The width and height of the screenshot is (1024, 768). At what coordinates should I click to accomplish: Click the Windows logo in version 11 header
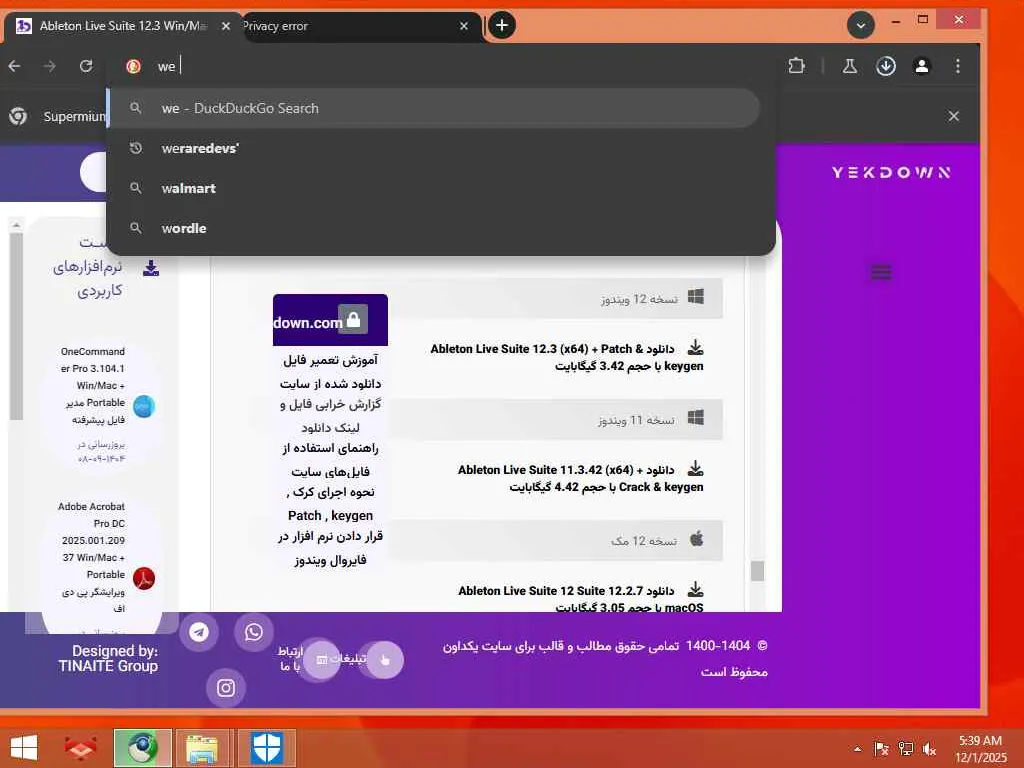pos(696,418)
